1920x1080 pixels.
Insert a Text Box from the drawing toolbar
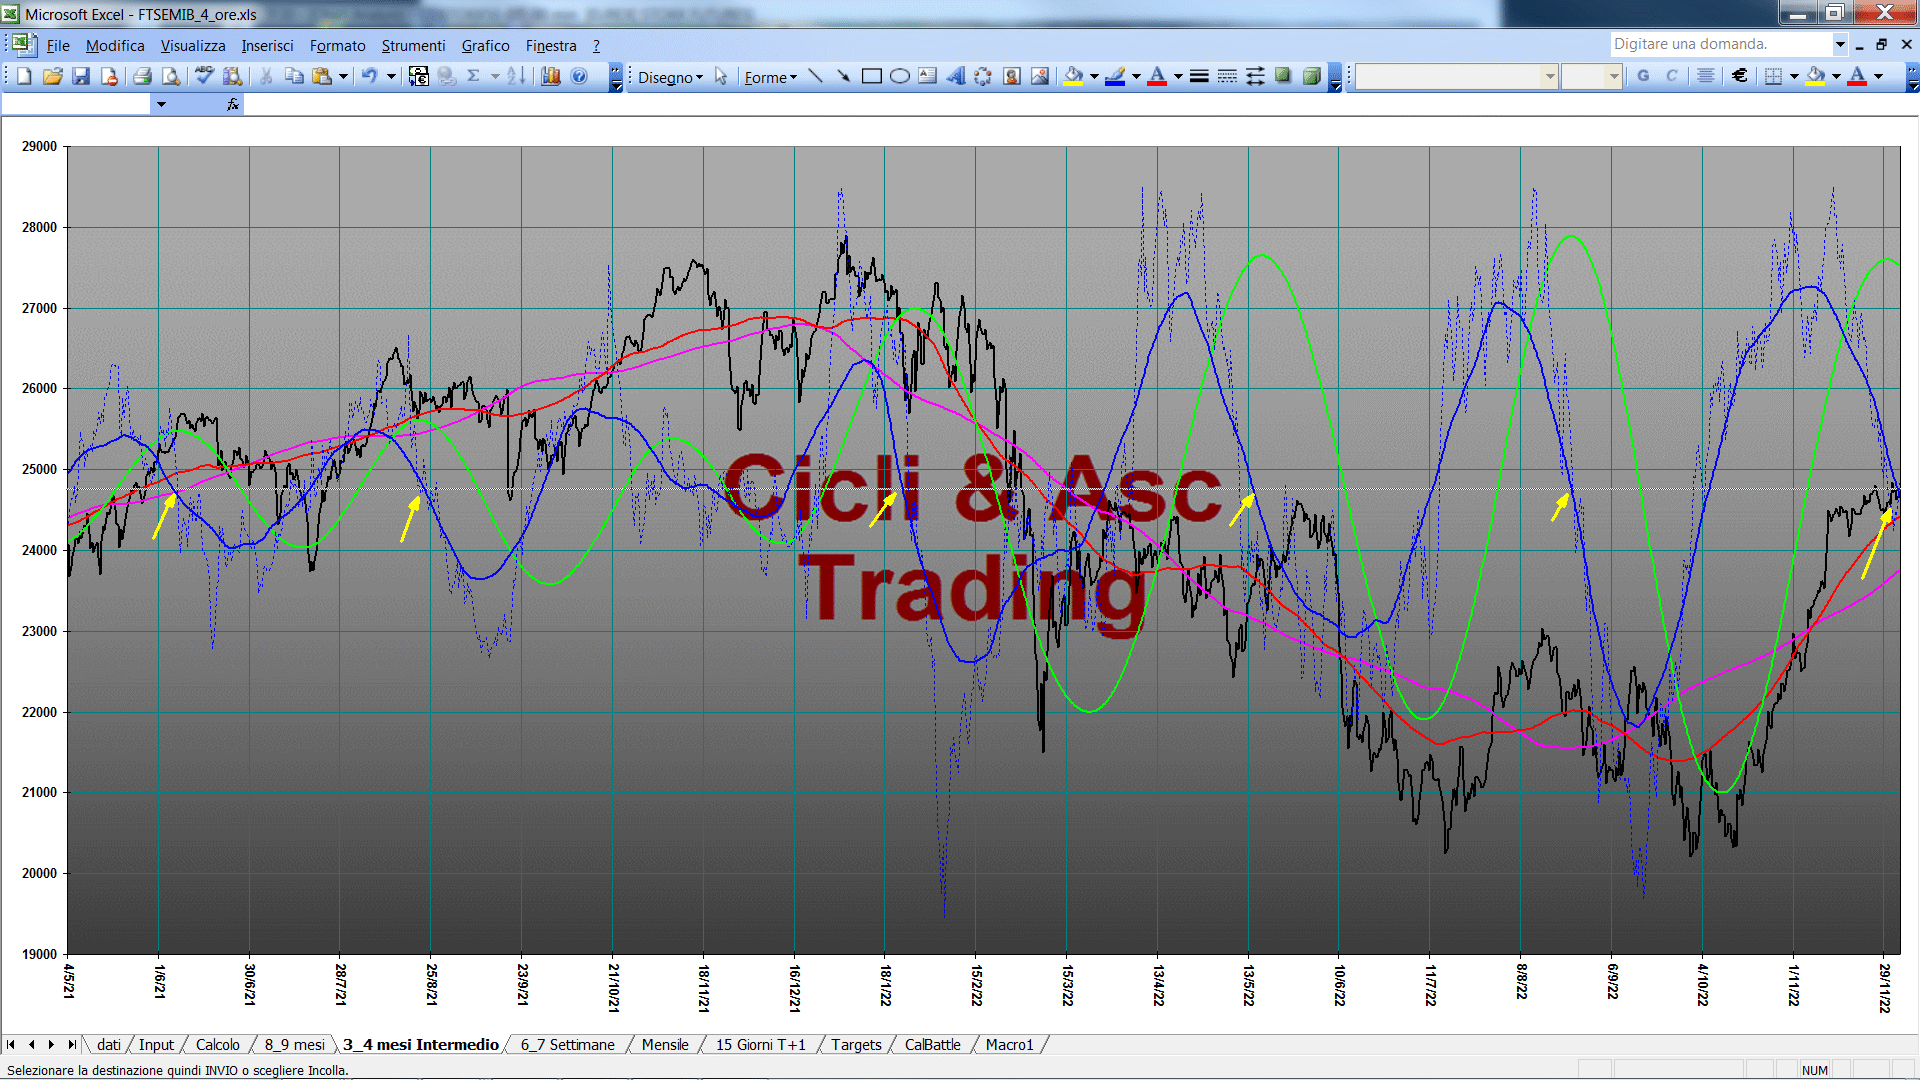click(x=927, y=76)
